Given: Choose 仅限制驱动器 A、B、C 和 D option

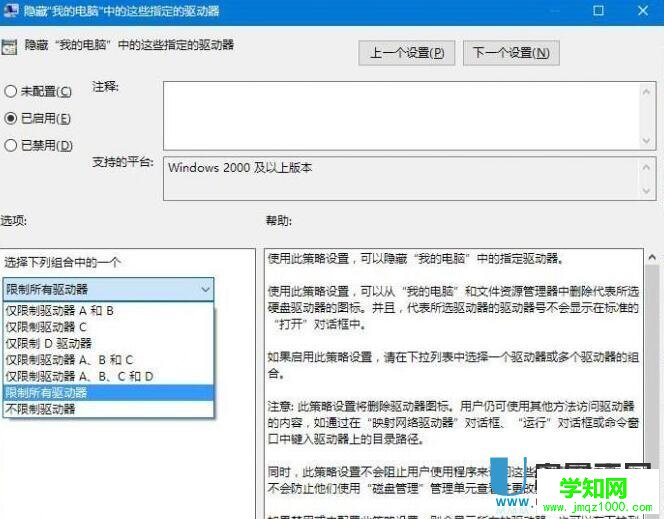Looking at the screenshot, I should 108,376.
